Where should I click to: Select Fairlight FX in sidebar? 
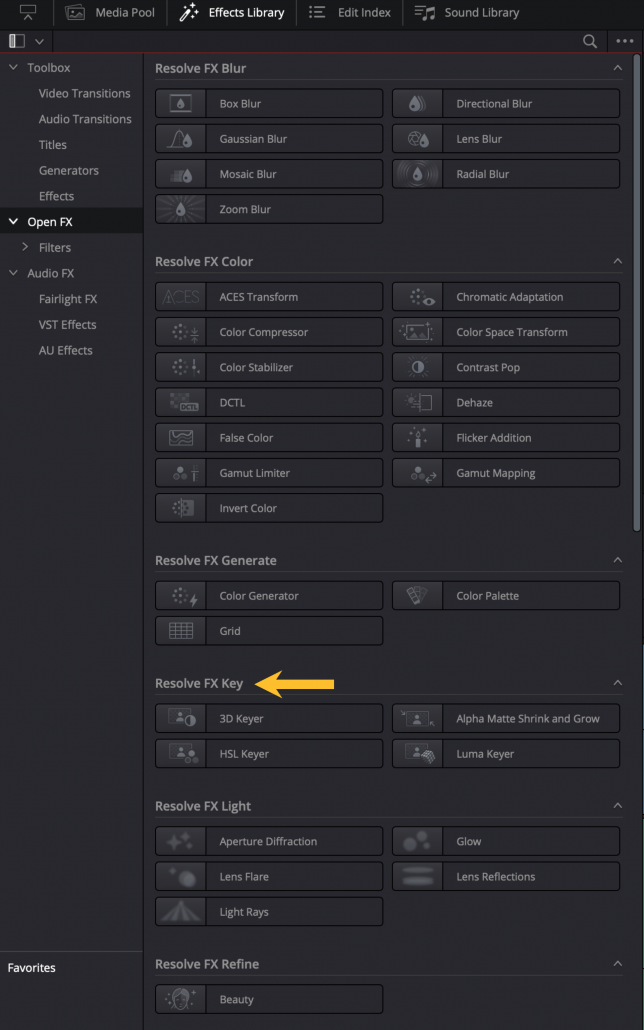pyautogui.click(x=68, y=299)
